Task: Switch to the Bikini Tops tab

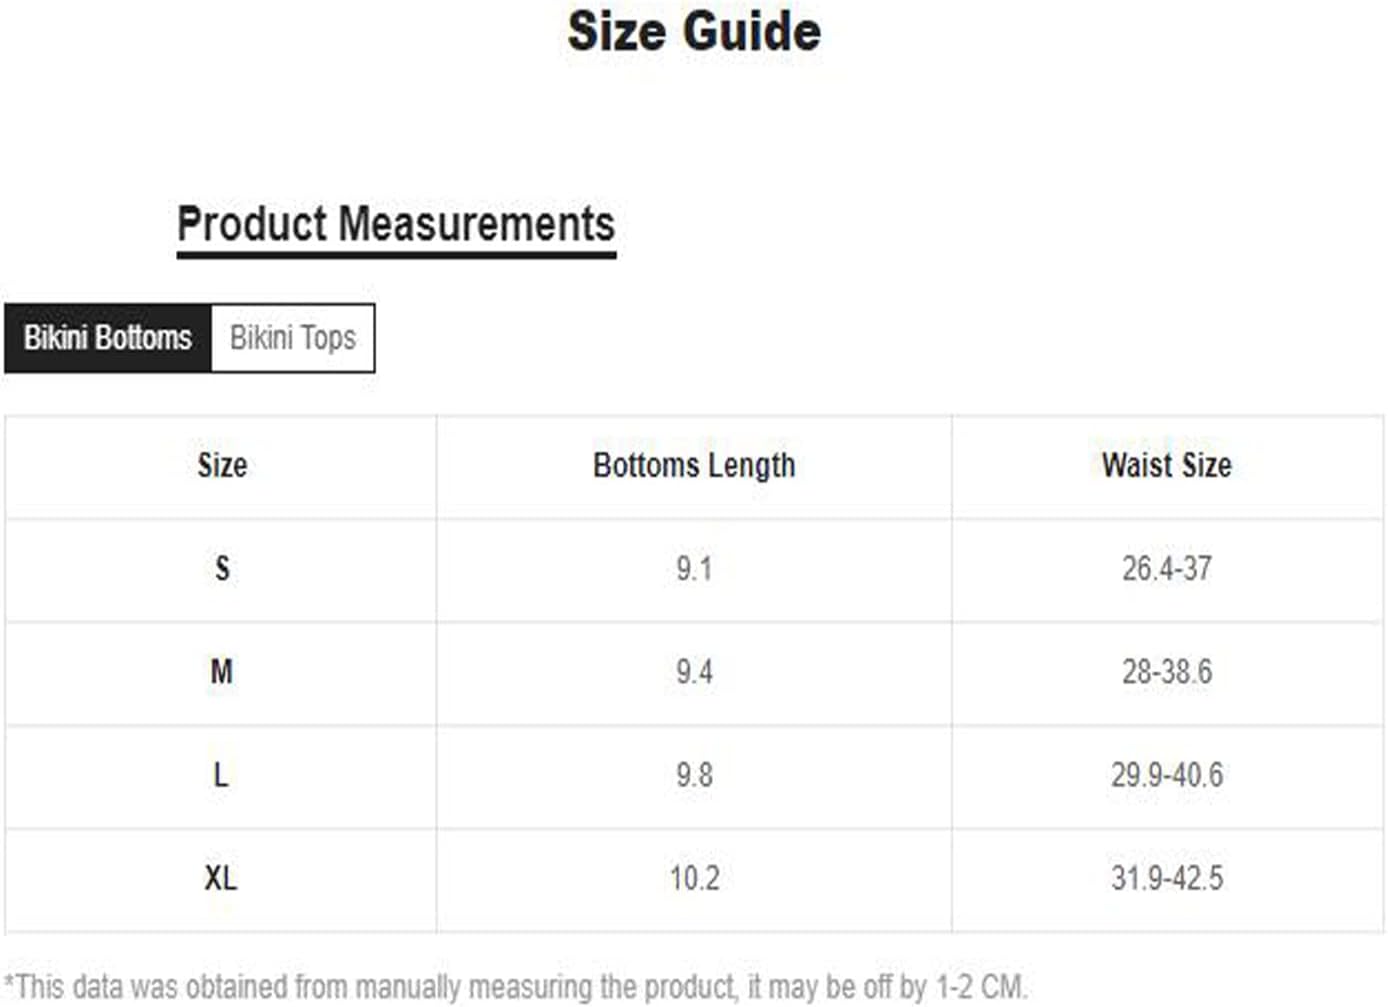Action: [x=292, y=338]
